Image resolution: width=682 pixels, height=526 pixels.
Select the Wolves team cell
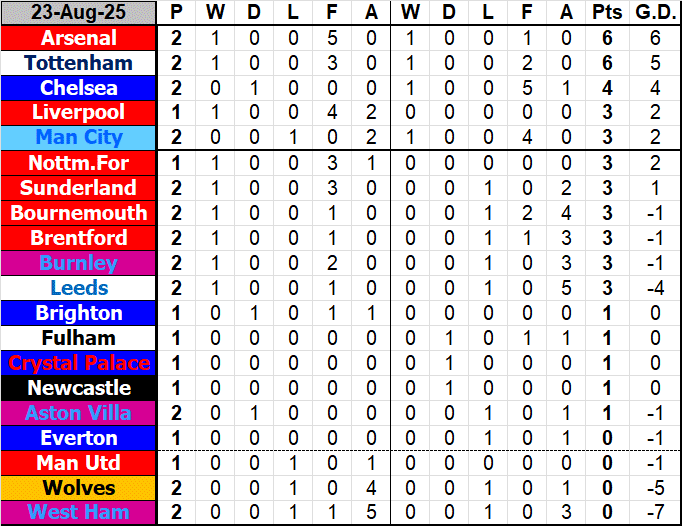(79, 488)
